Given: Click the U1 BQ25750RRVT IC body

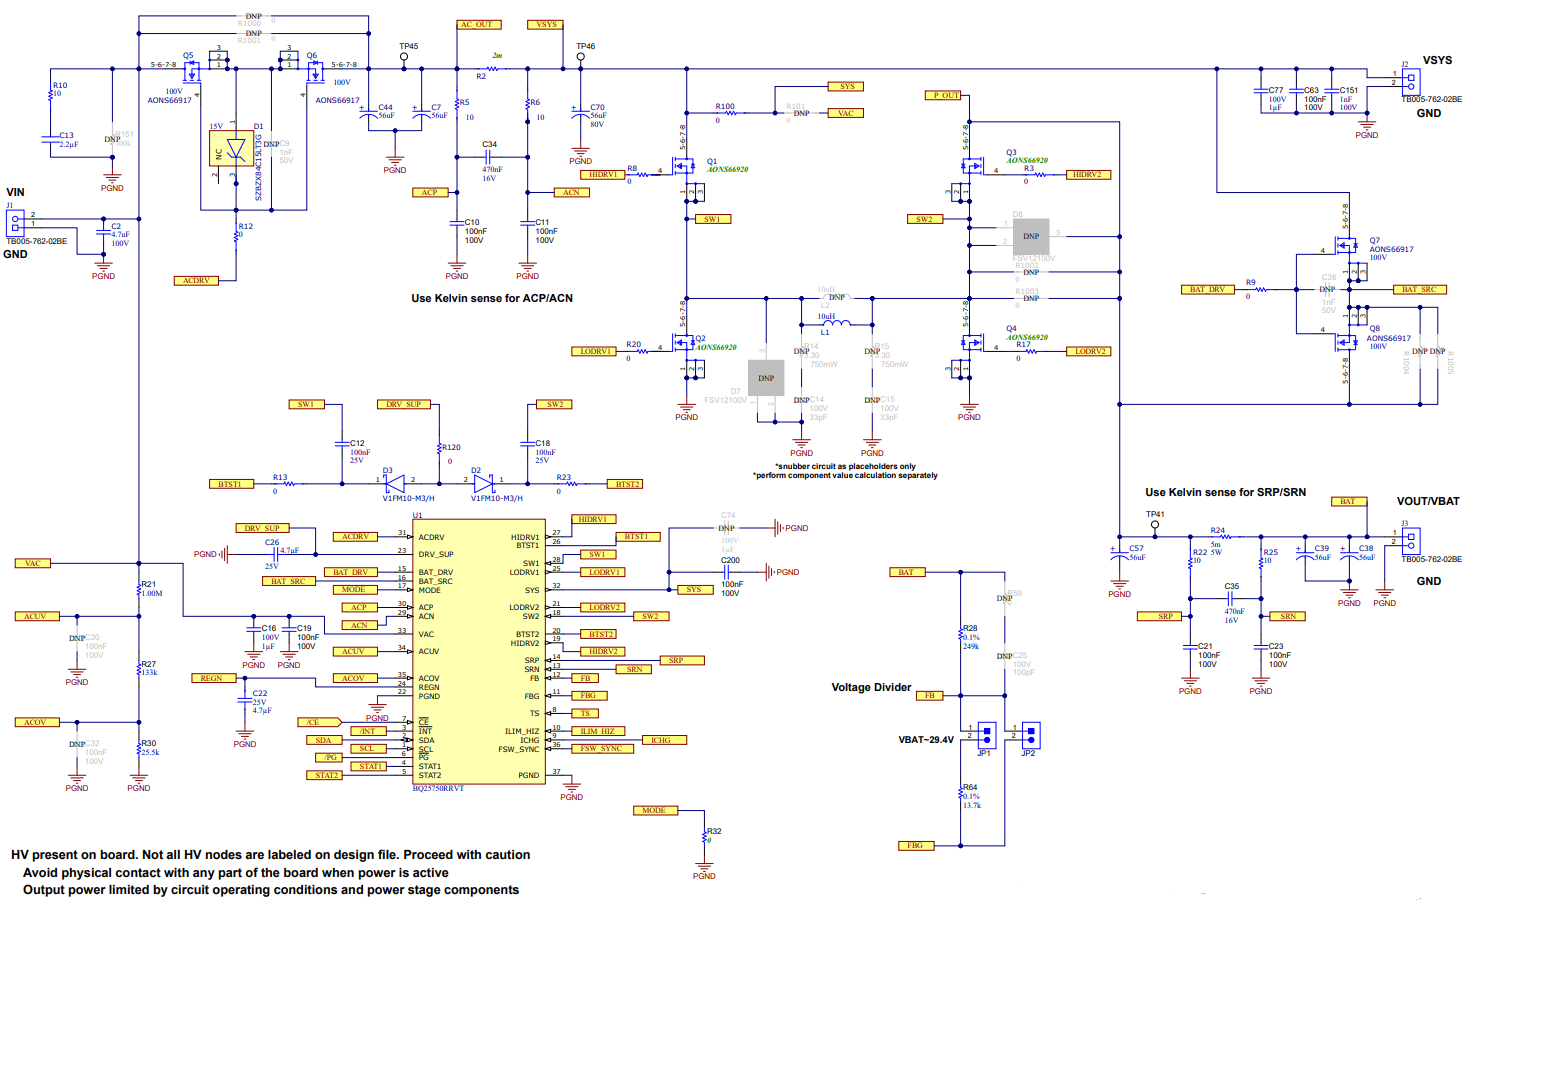Looking at the screenshot, I should tap(479, 651).
